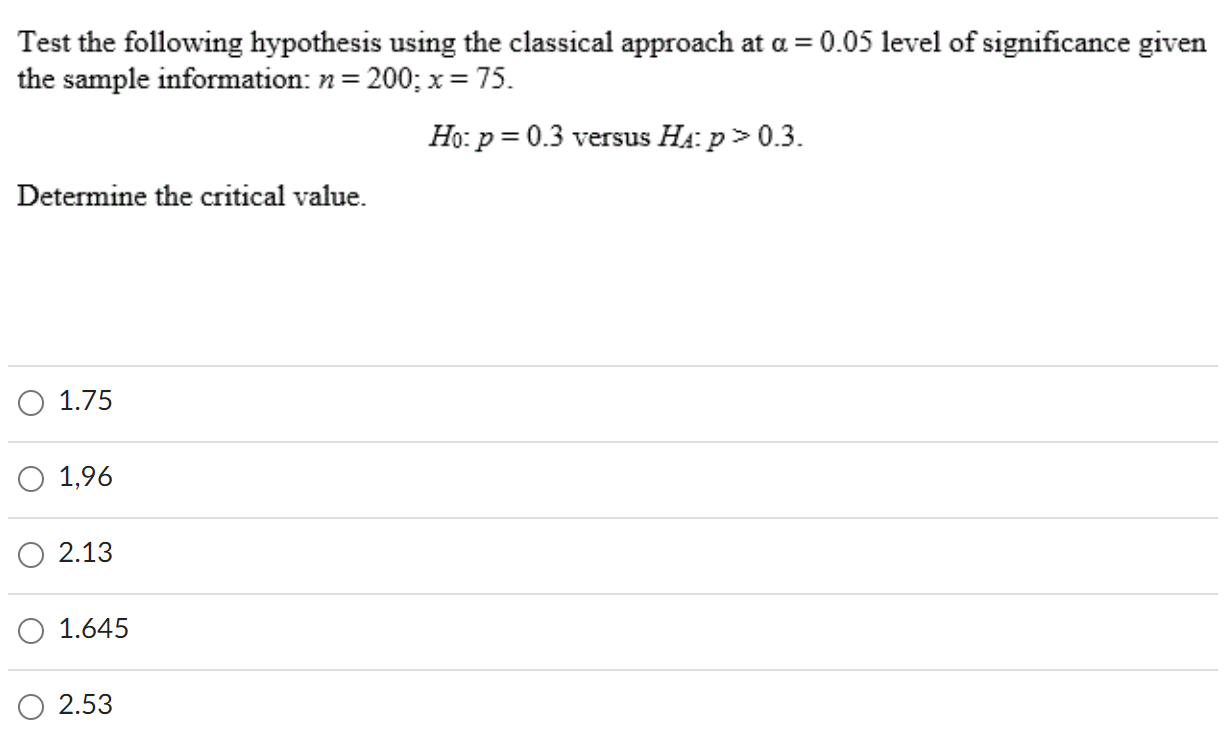This screenshot has height=755, width=1229.
Task: Click the first line of the problem statement
Action: tap(610, 41)
